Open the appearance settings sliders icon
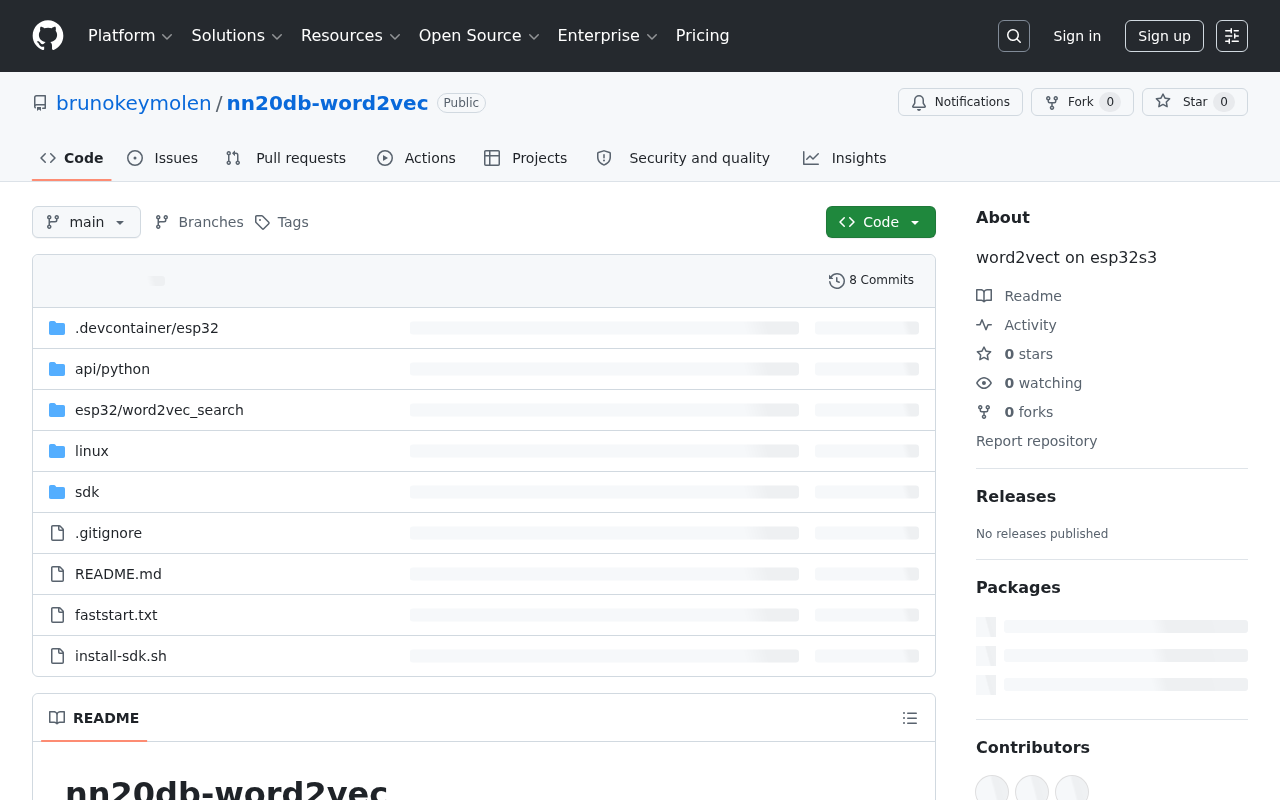Screen dimensions: 1280x800 [1232, 36]
